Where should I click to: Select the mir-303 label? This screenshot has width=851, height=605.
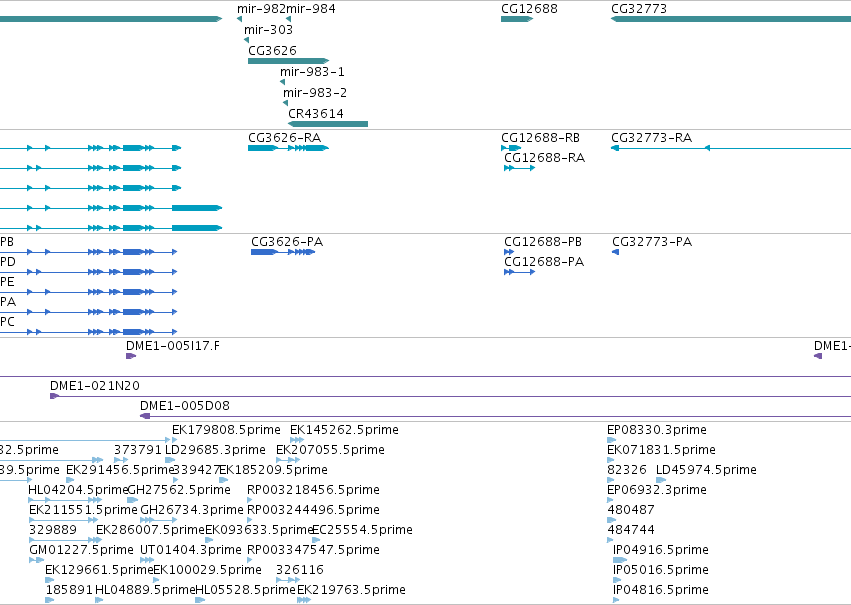(268, 29)
